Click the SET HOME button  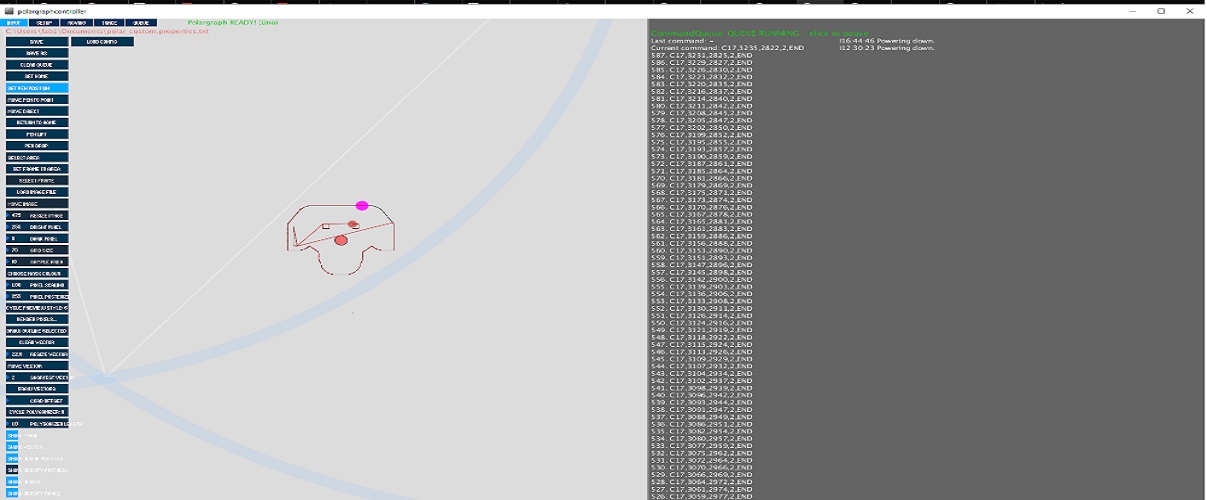pyautogui.click(x=37, y=76)
